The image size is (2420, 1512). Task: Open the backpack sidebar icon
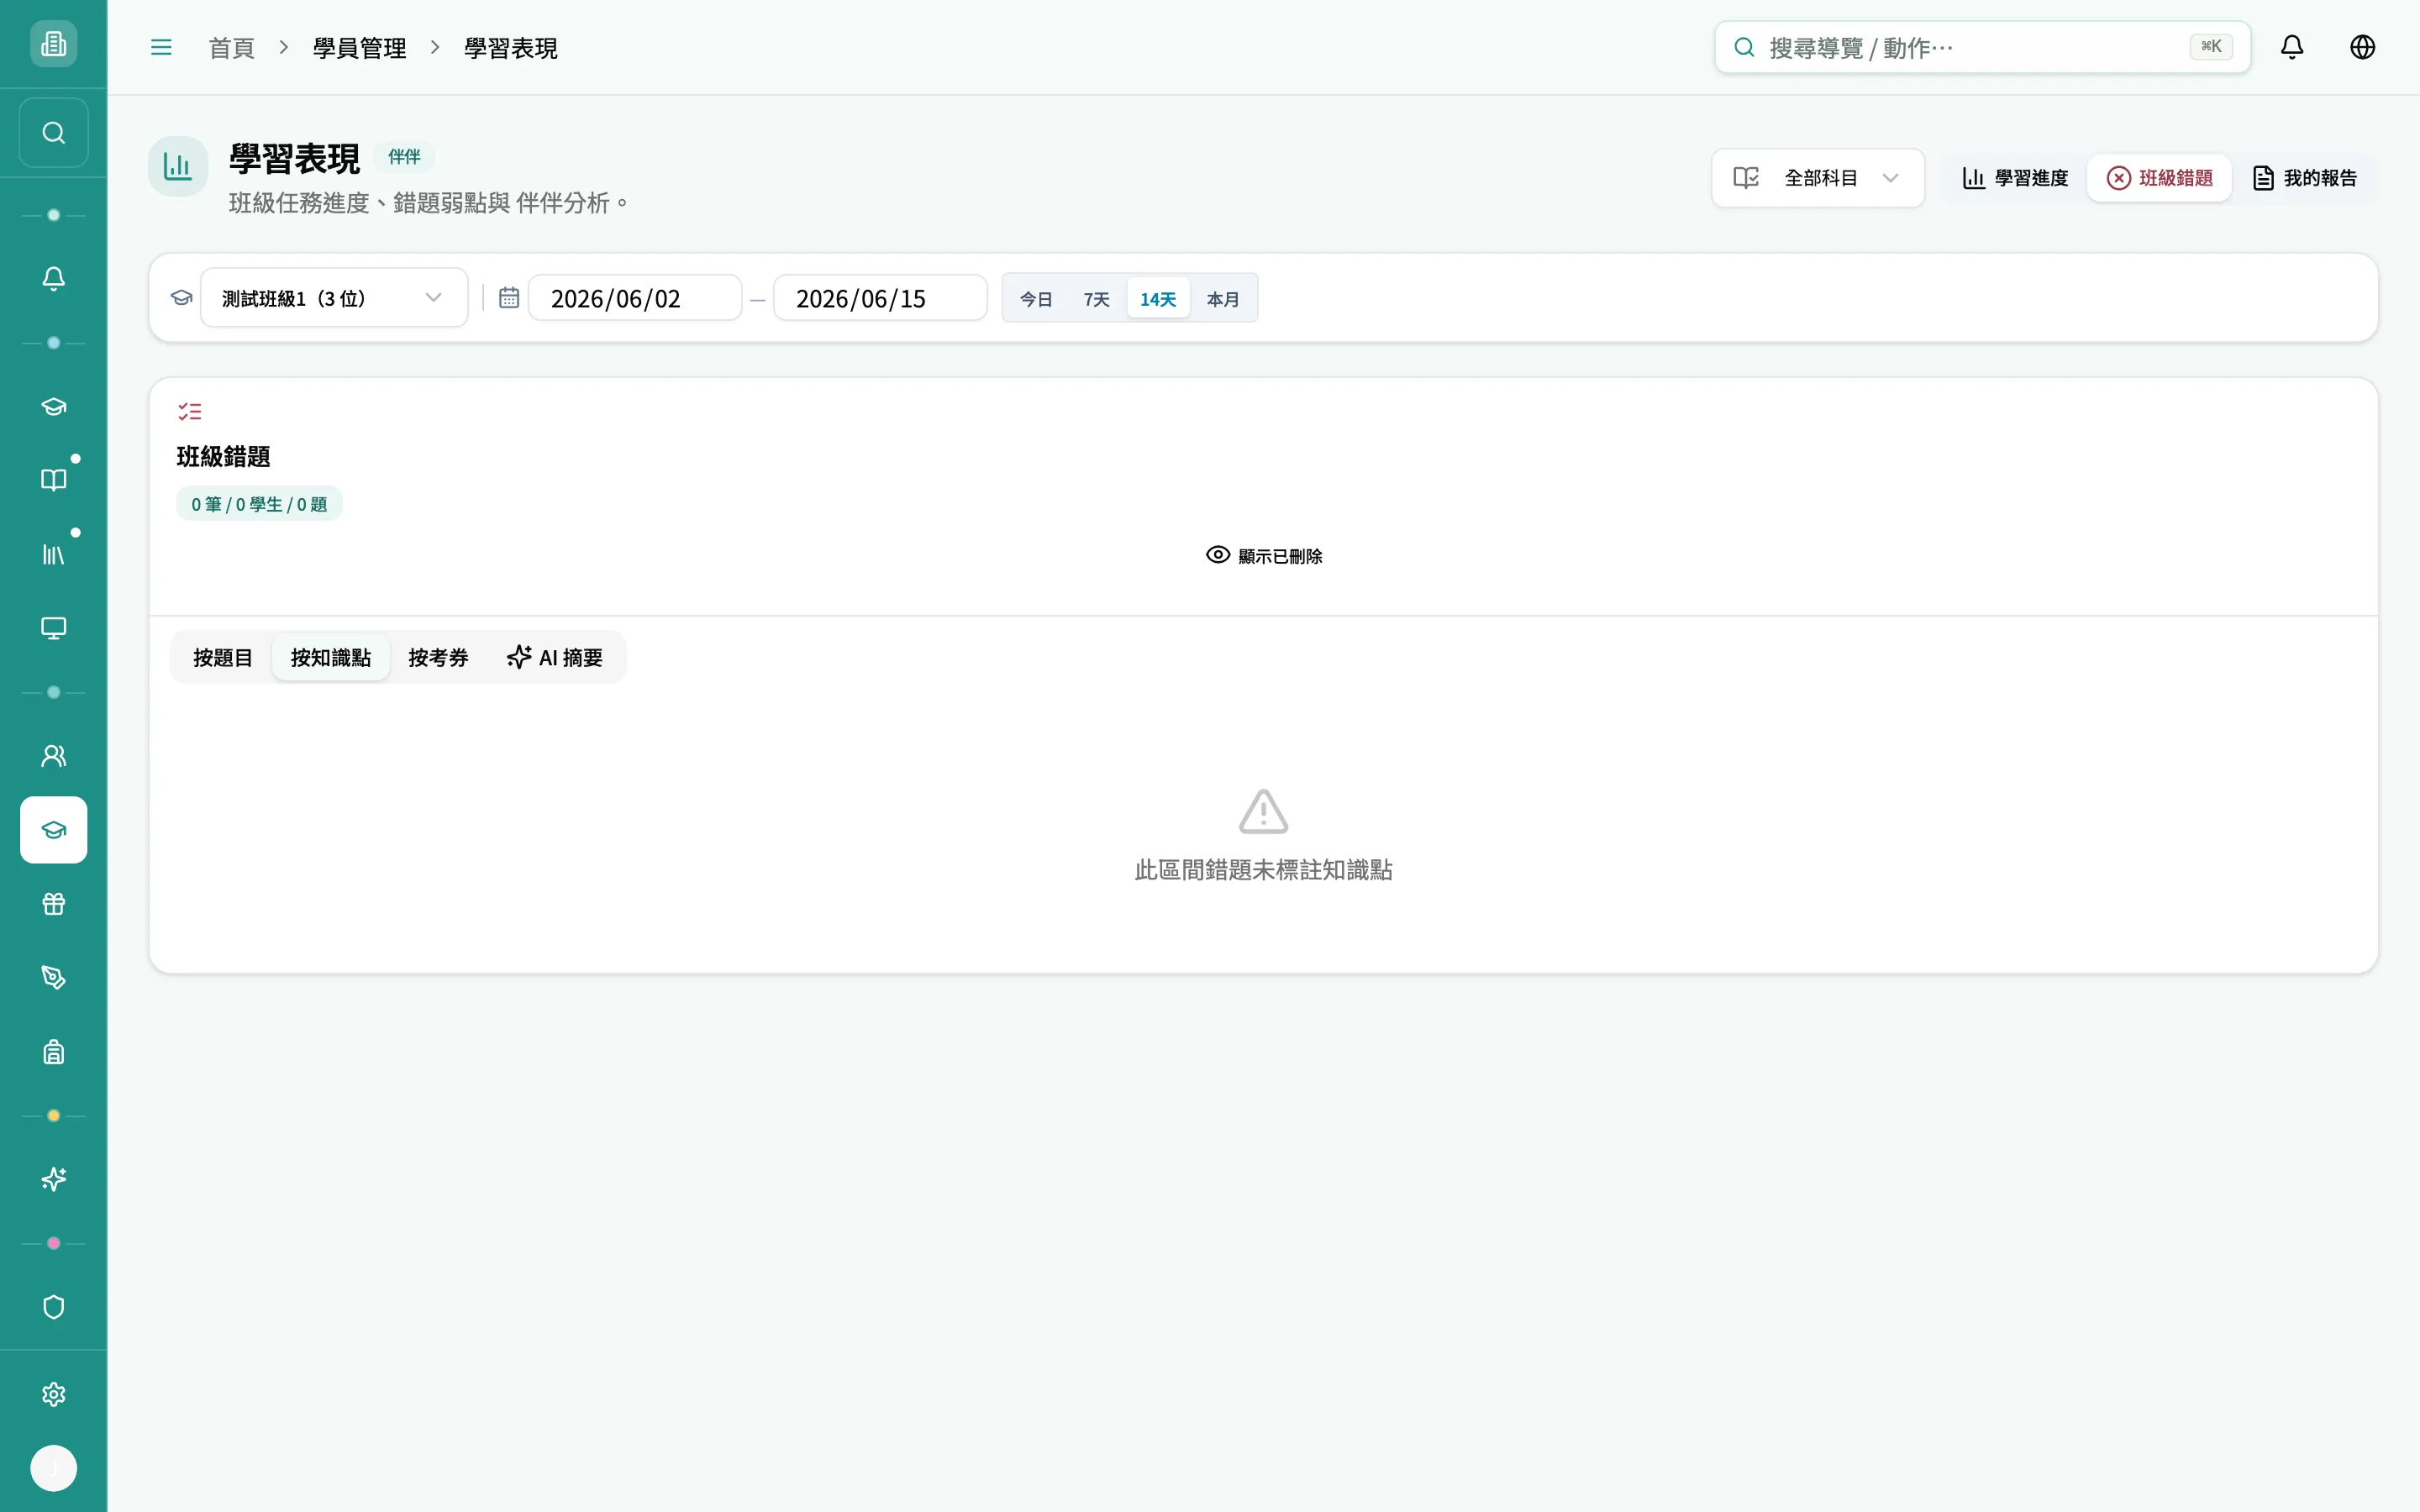[53, 1052]
